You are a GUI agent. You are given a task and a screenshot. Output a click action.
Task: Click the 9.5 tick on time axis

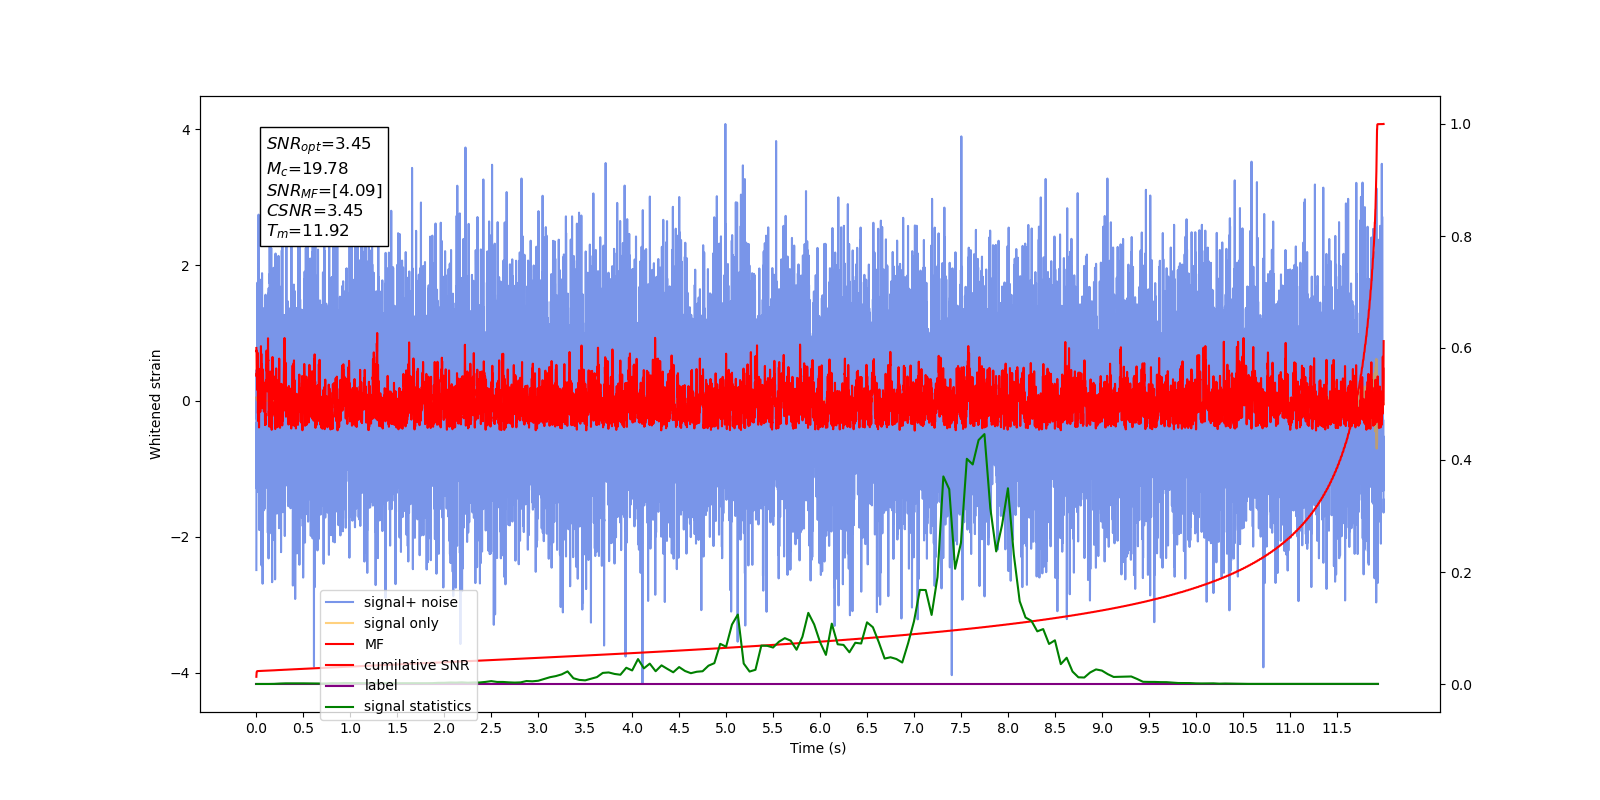(x=1149, y=728)
